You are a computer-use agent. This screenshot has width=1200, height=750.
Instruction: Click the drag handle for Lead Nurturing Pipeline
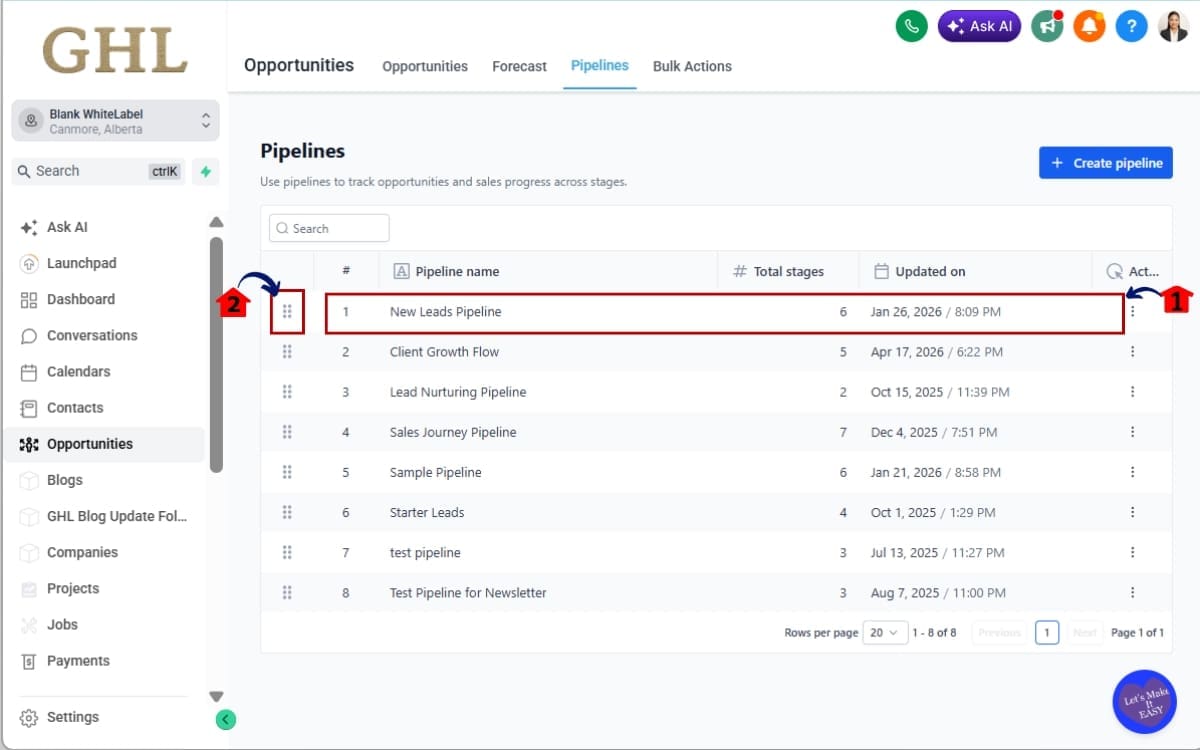(x=287, y=392)
